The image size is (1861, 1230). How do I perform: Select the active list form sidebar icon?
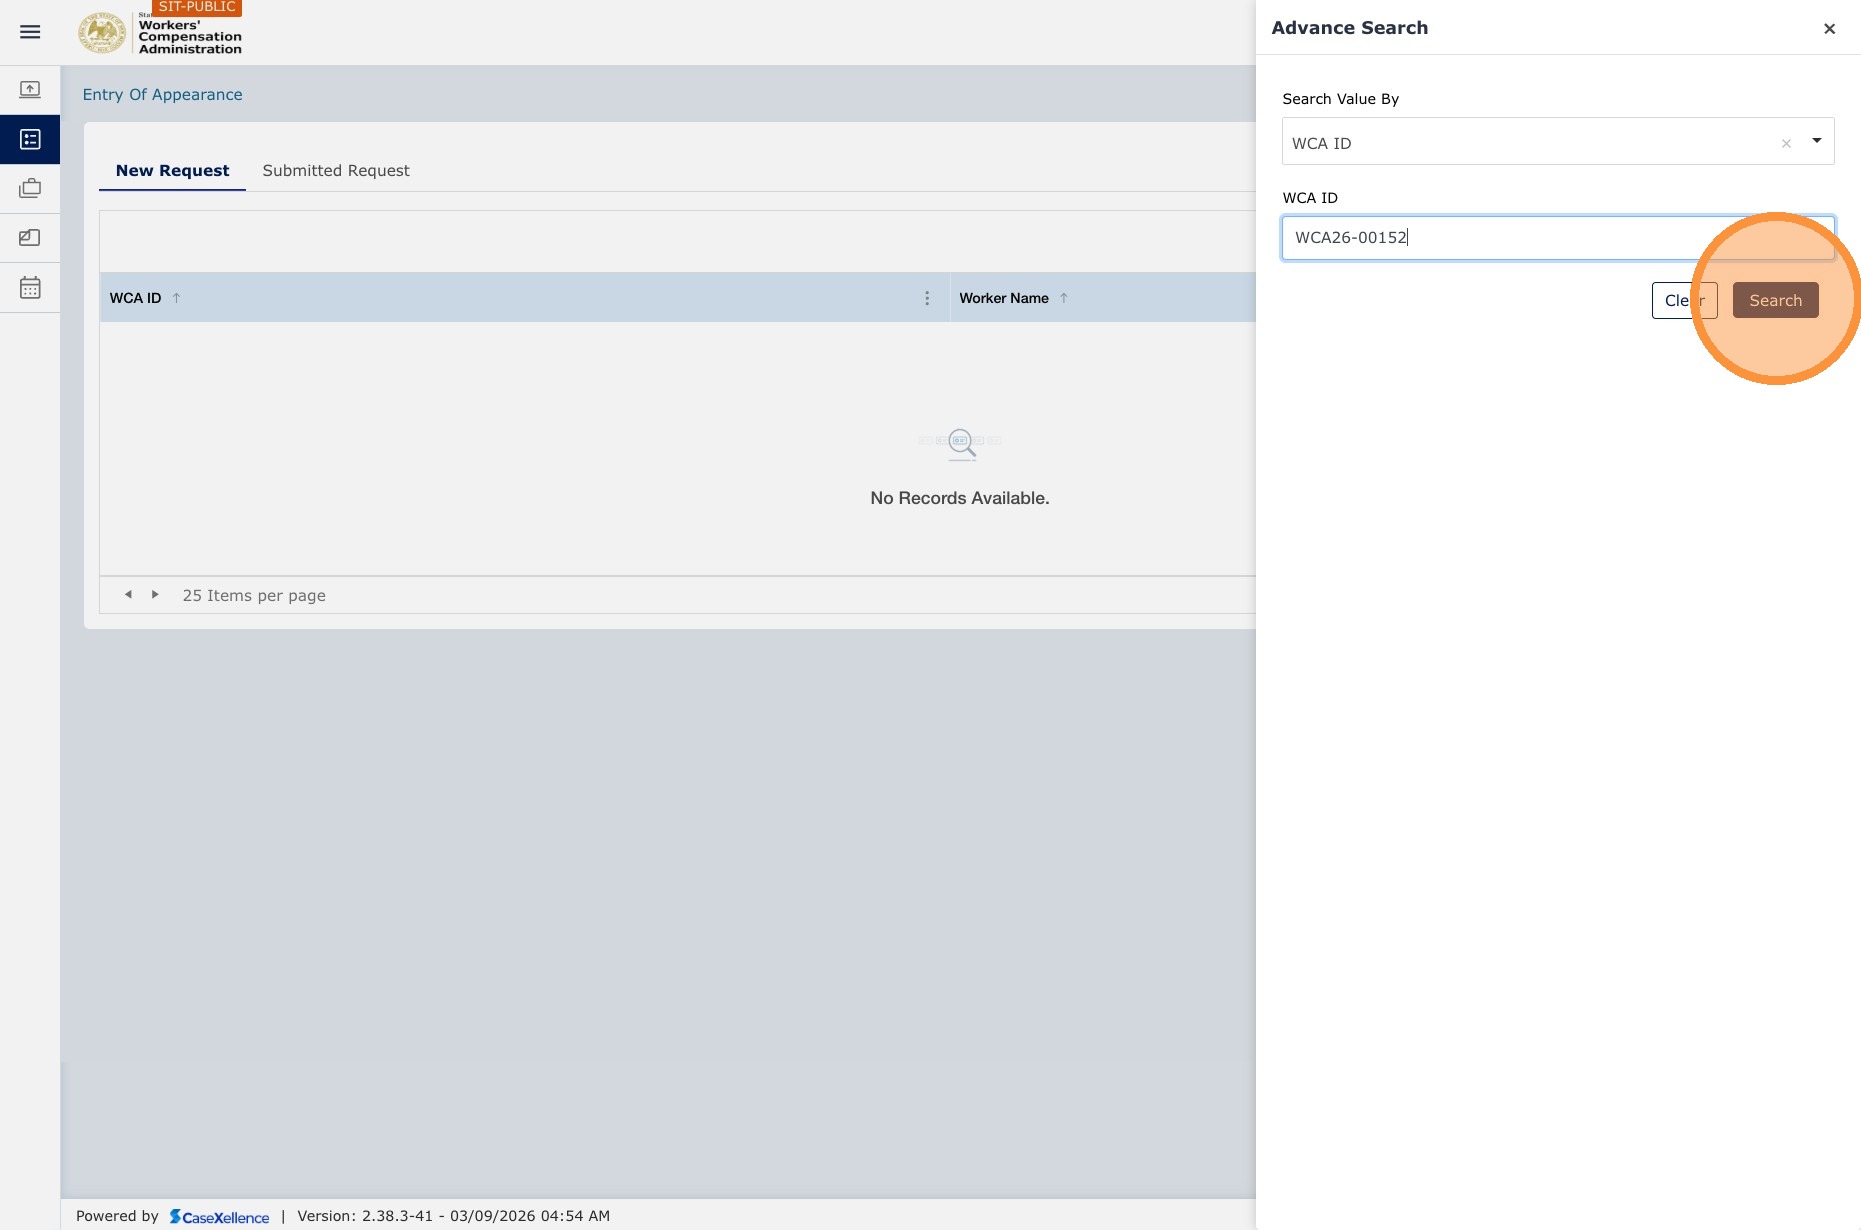[30, 139]
